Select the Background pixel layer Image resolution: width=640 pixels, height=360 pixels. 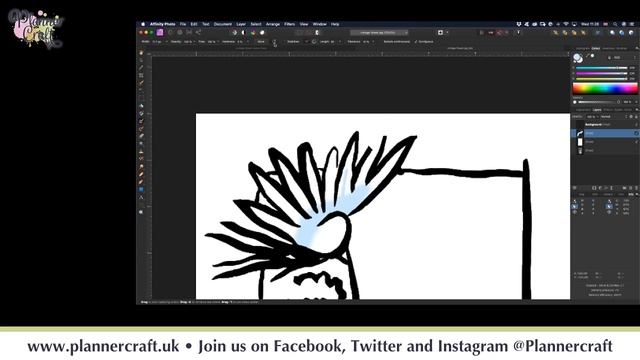click(x=605, y=124)
